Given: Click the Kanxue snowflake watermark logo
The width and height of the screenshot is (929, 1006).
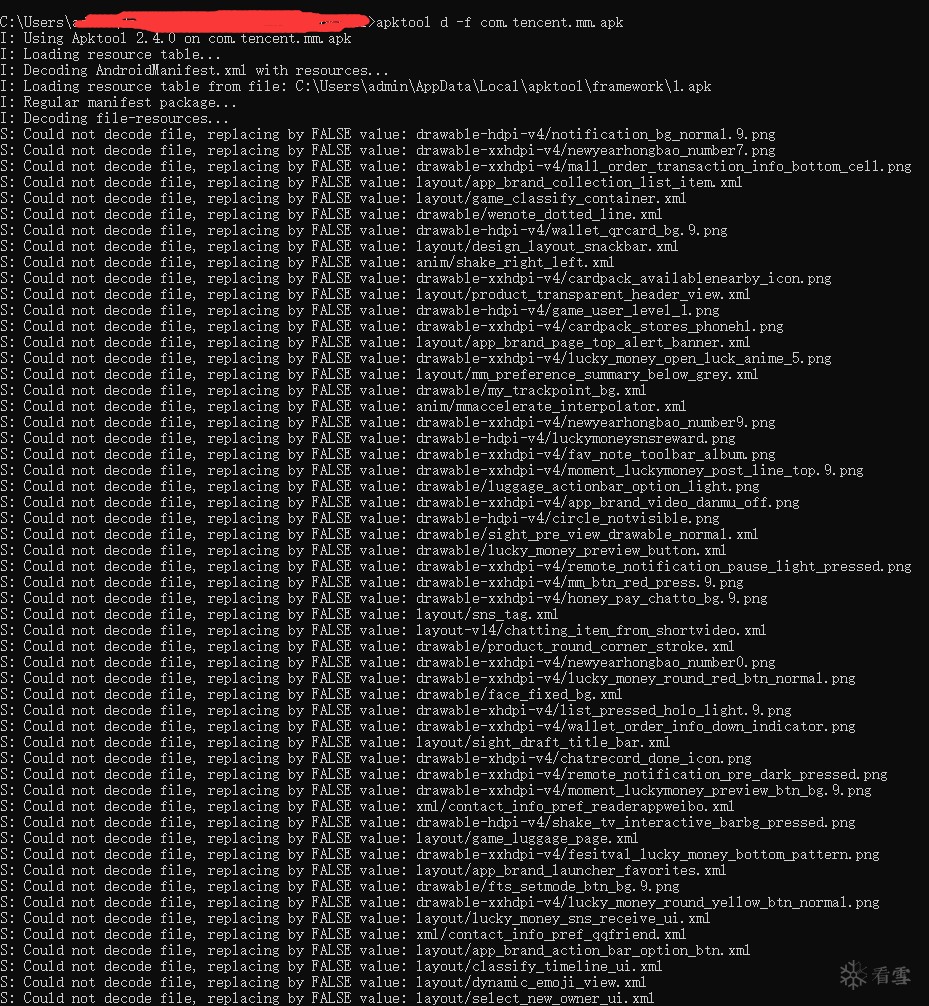Looking at the screenshot, I should (853, 972).
